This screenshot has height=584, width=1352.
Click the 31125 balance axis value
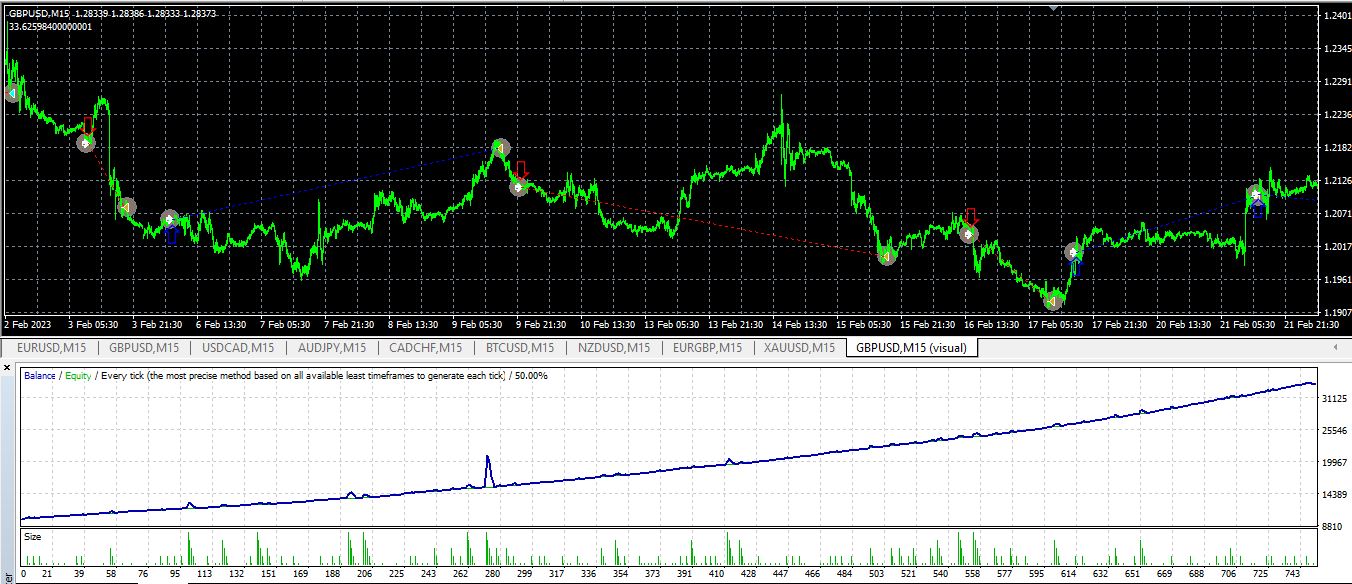[x=1335, y=399]
